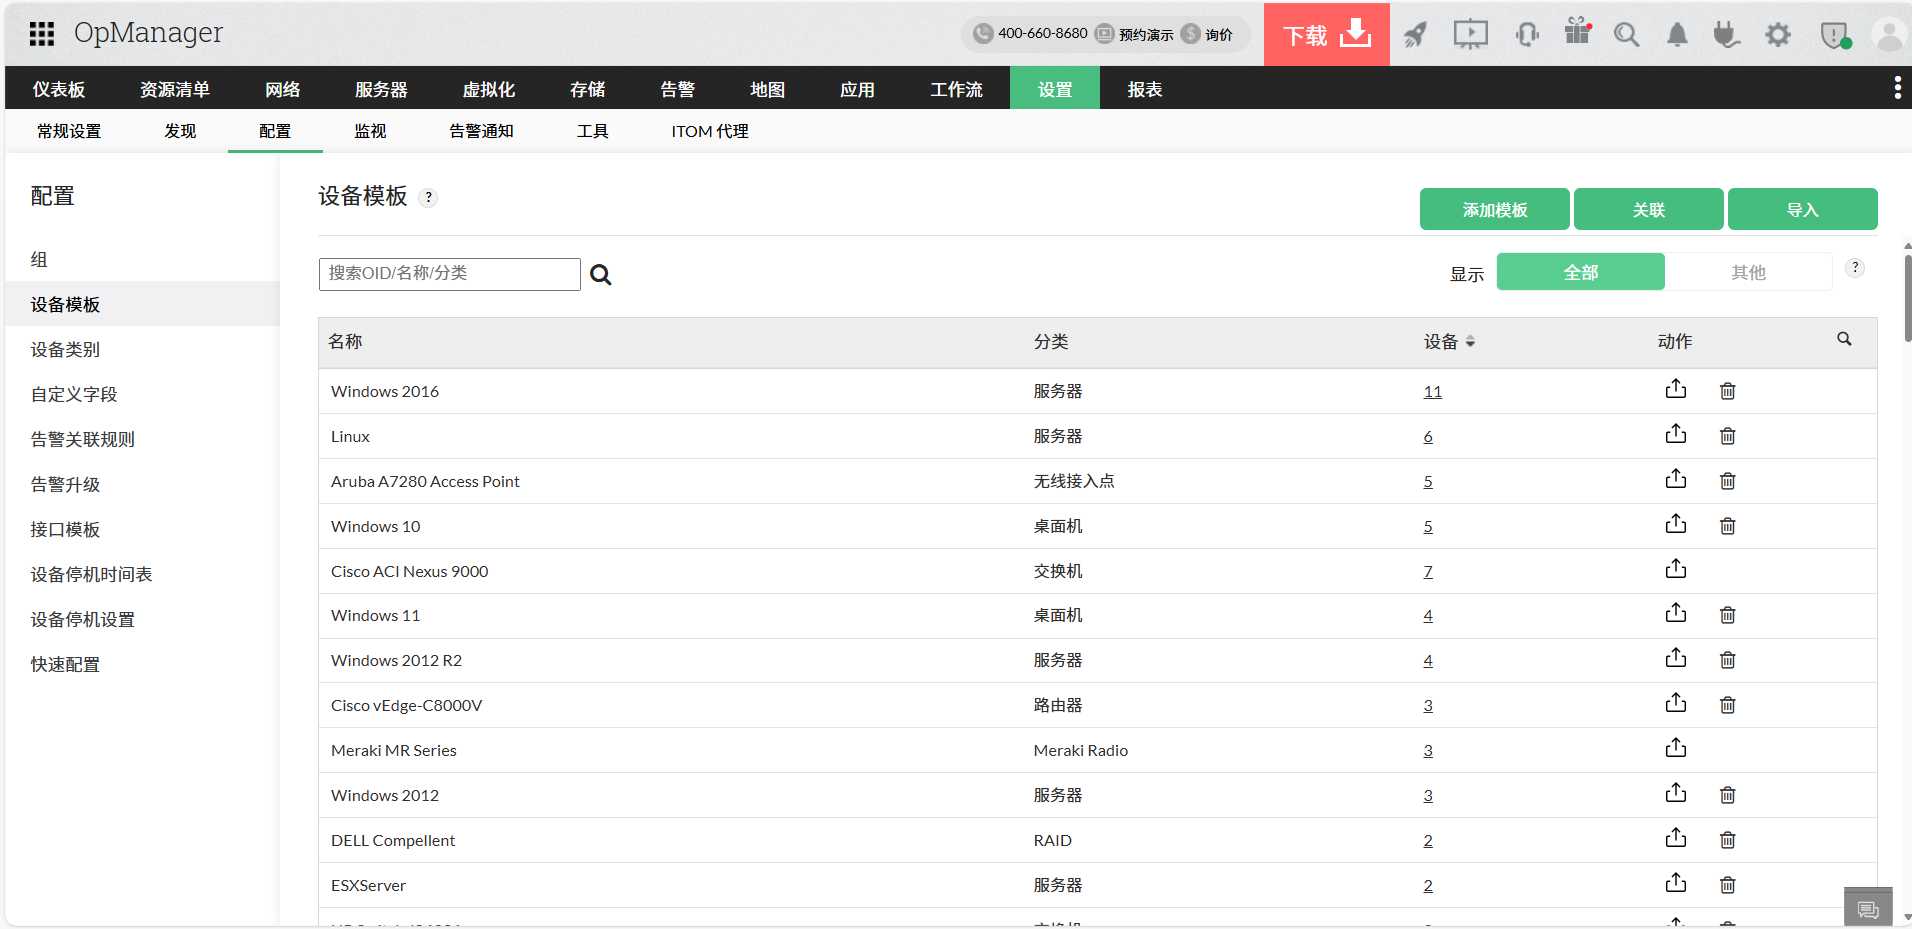Click the global search magnifier in the top bar
Screen dimensions: 1912x929
1625,33
